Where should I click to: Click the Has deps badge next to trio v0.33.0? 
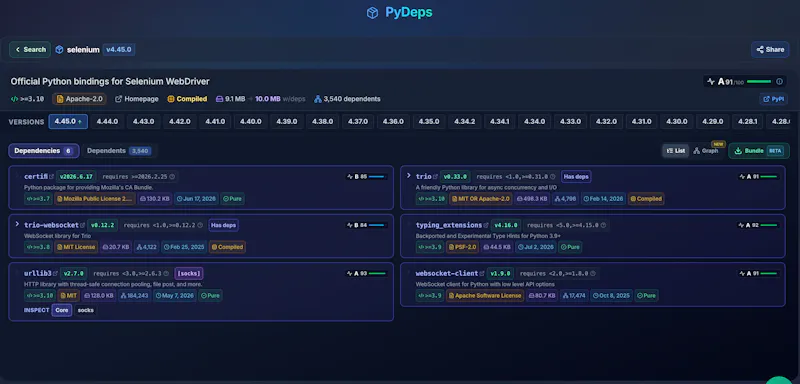[576, 177]
